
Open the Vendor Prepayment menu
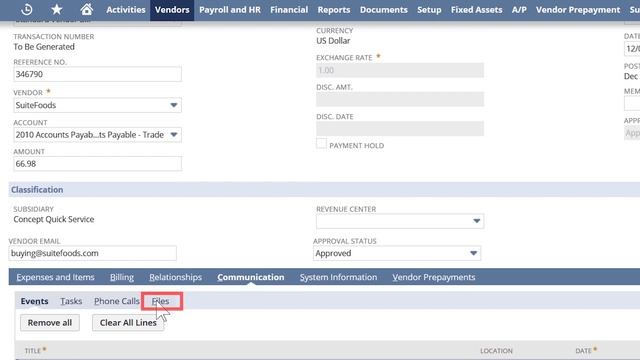[578, 10]
